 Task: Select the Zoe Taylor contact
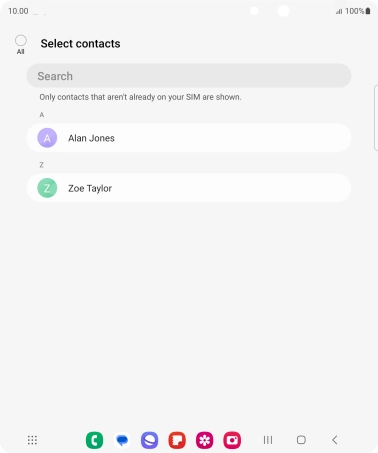pyautogui.click(x=189, y=188)
